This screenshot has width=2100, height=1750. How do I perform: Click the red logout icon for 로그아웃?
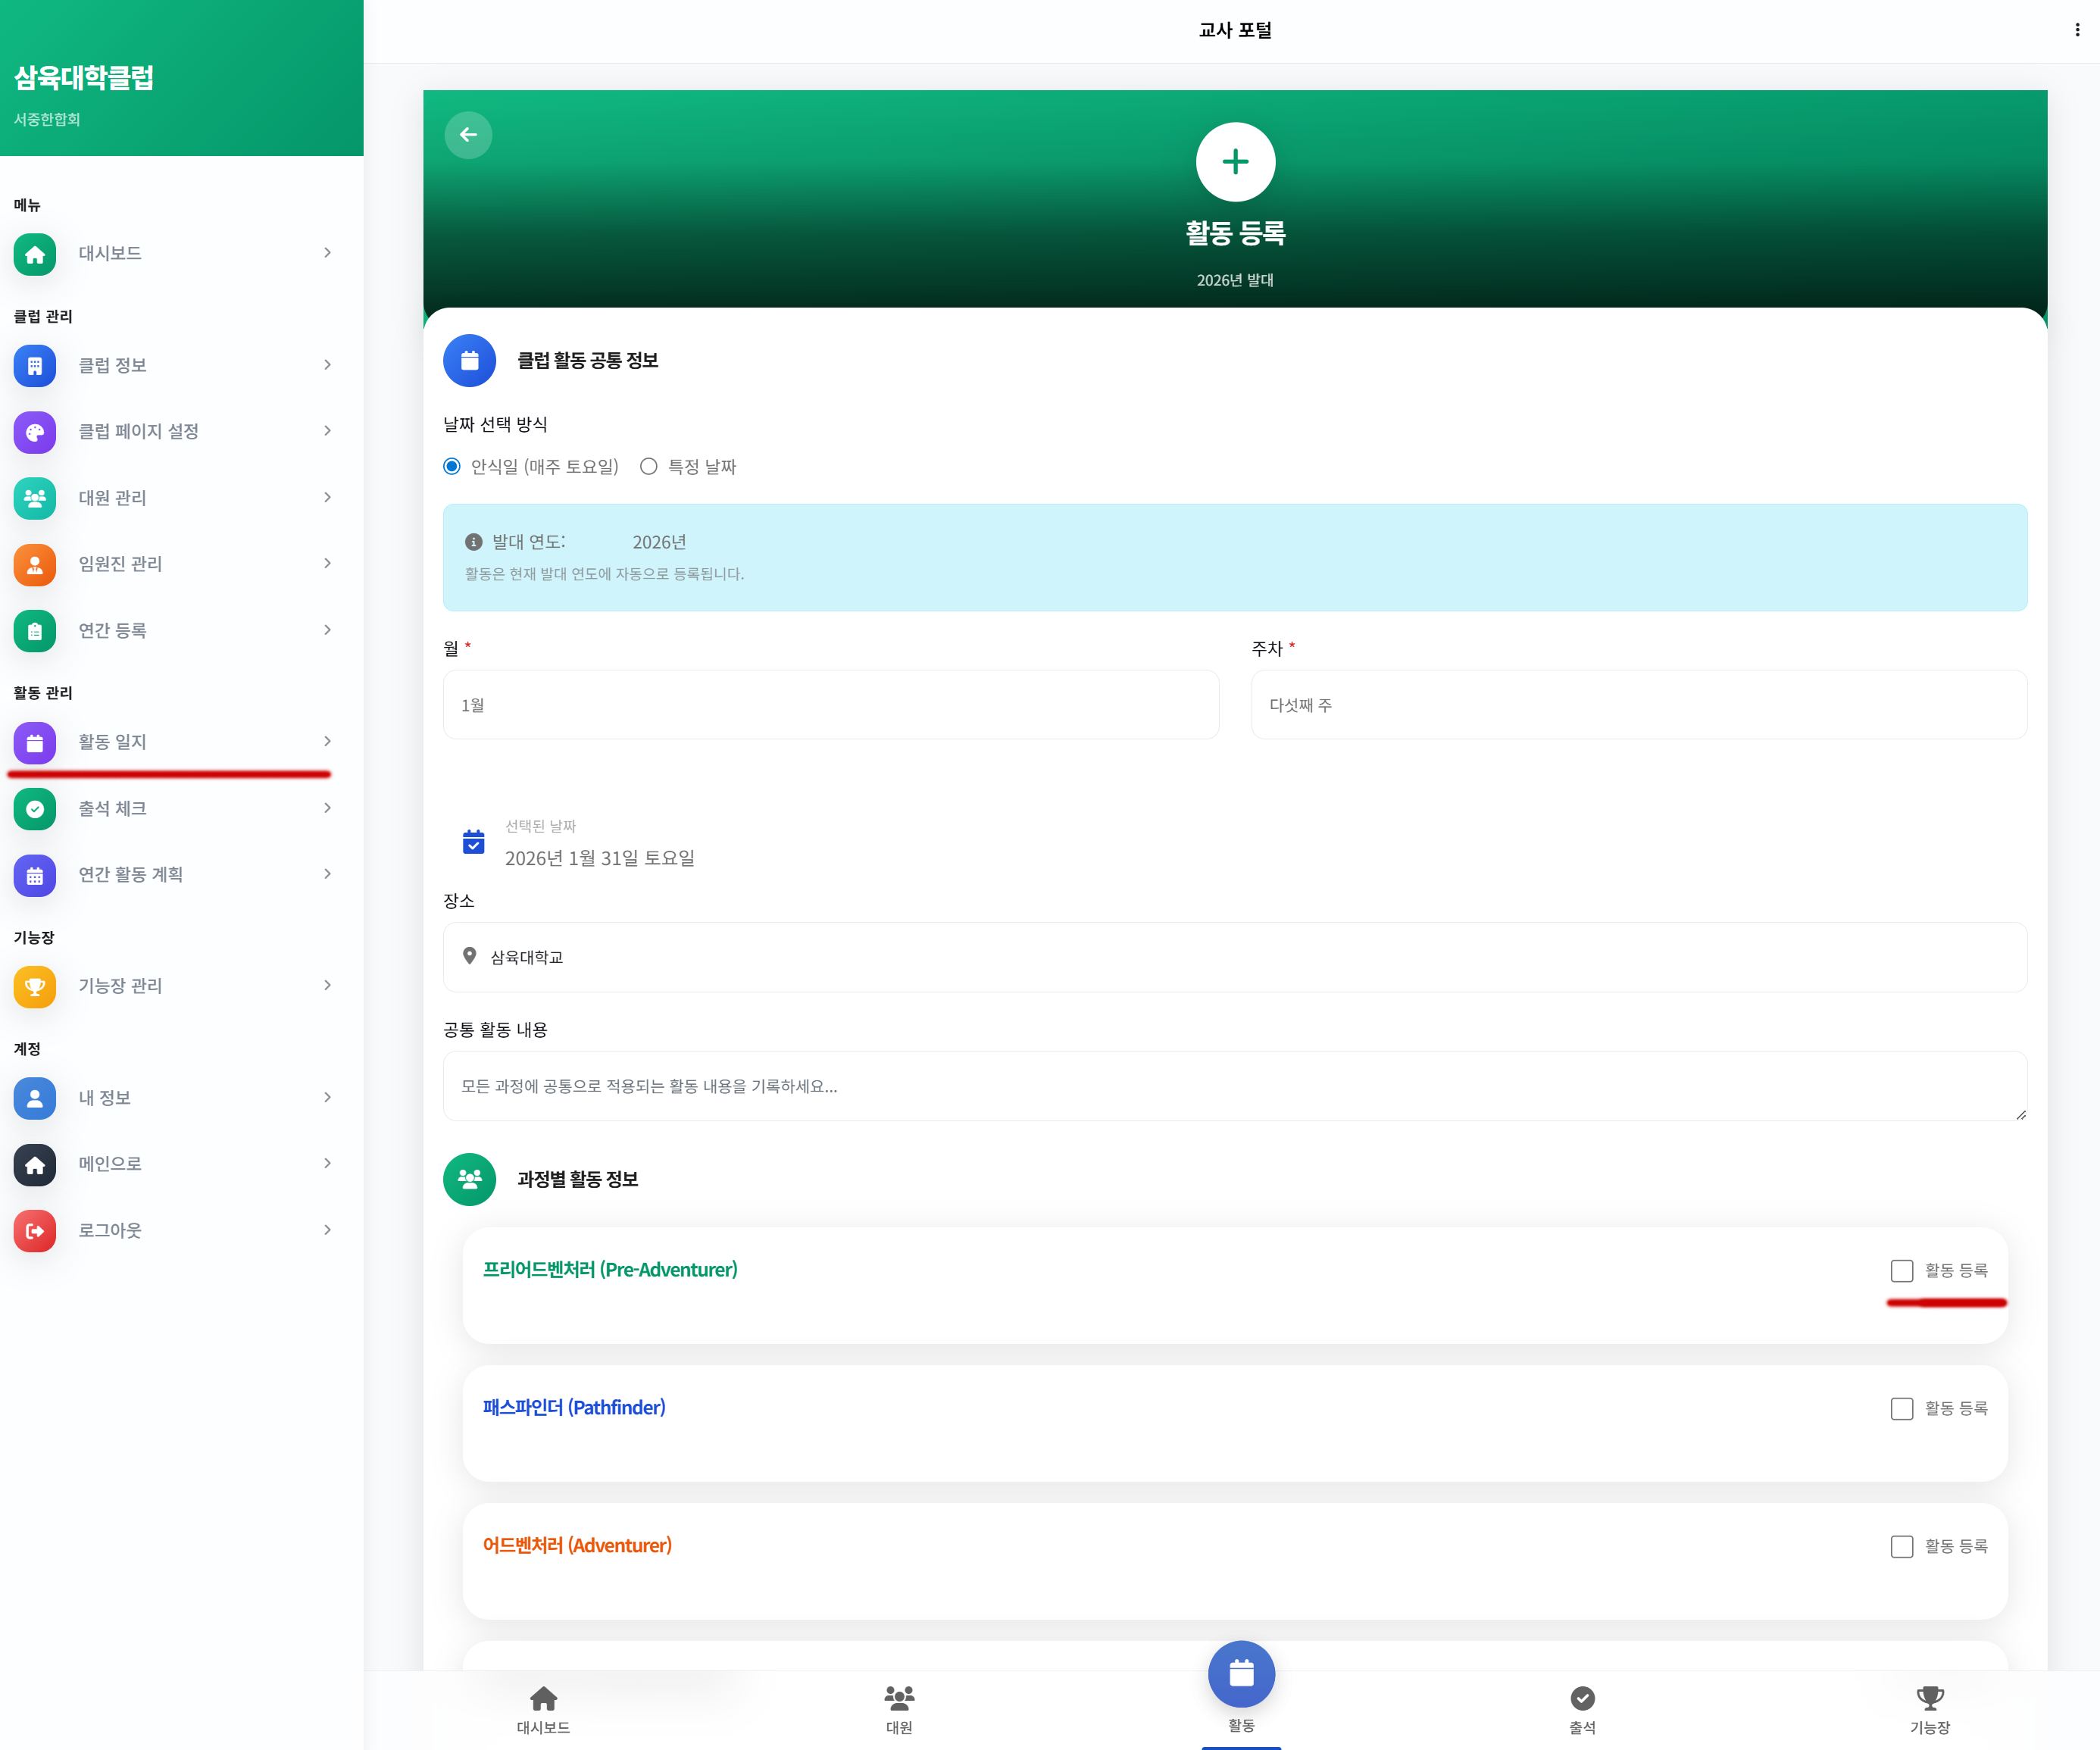click(35, 1231)
